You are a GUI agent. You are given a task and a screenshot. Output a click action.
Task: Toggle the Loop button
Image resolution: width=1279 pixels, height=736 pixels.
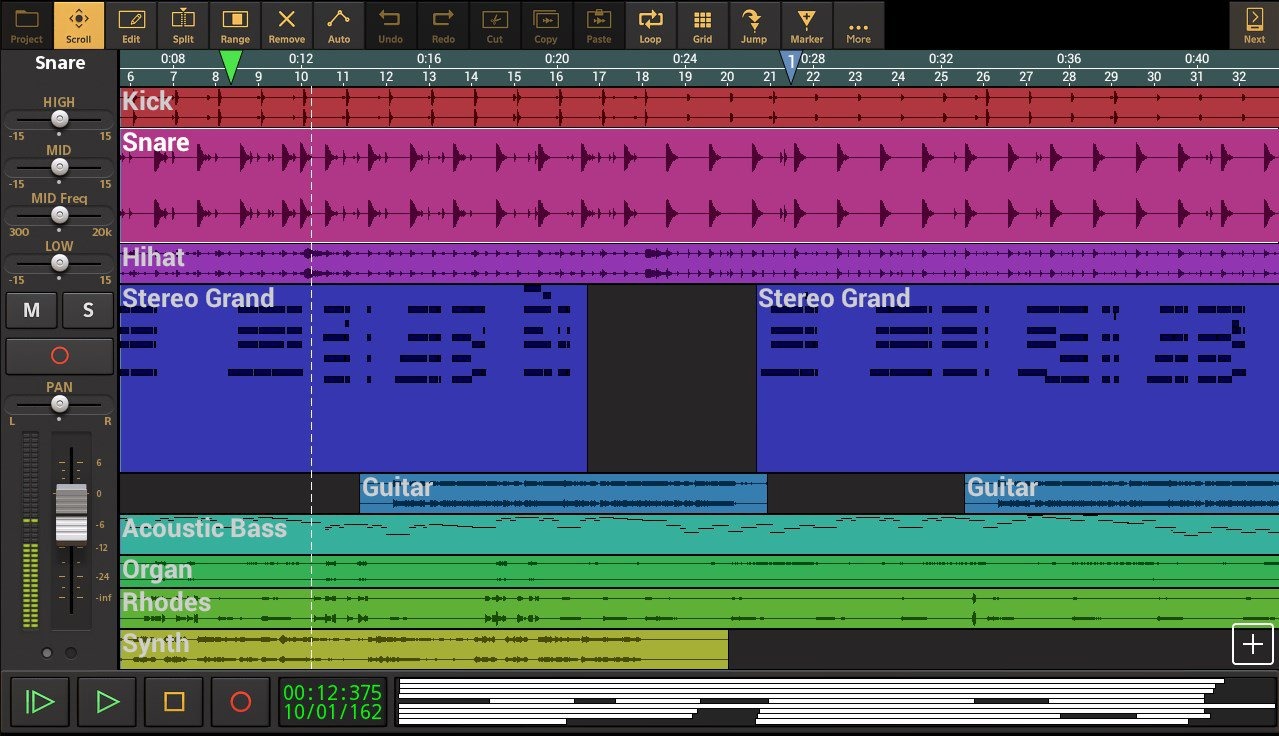pos(650,26)
